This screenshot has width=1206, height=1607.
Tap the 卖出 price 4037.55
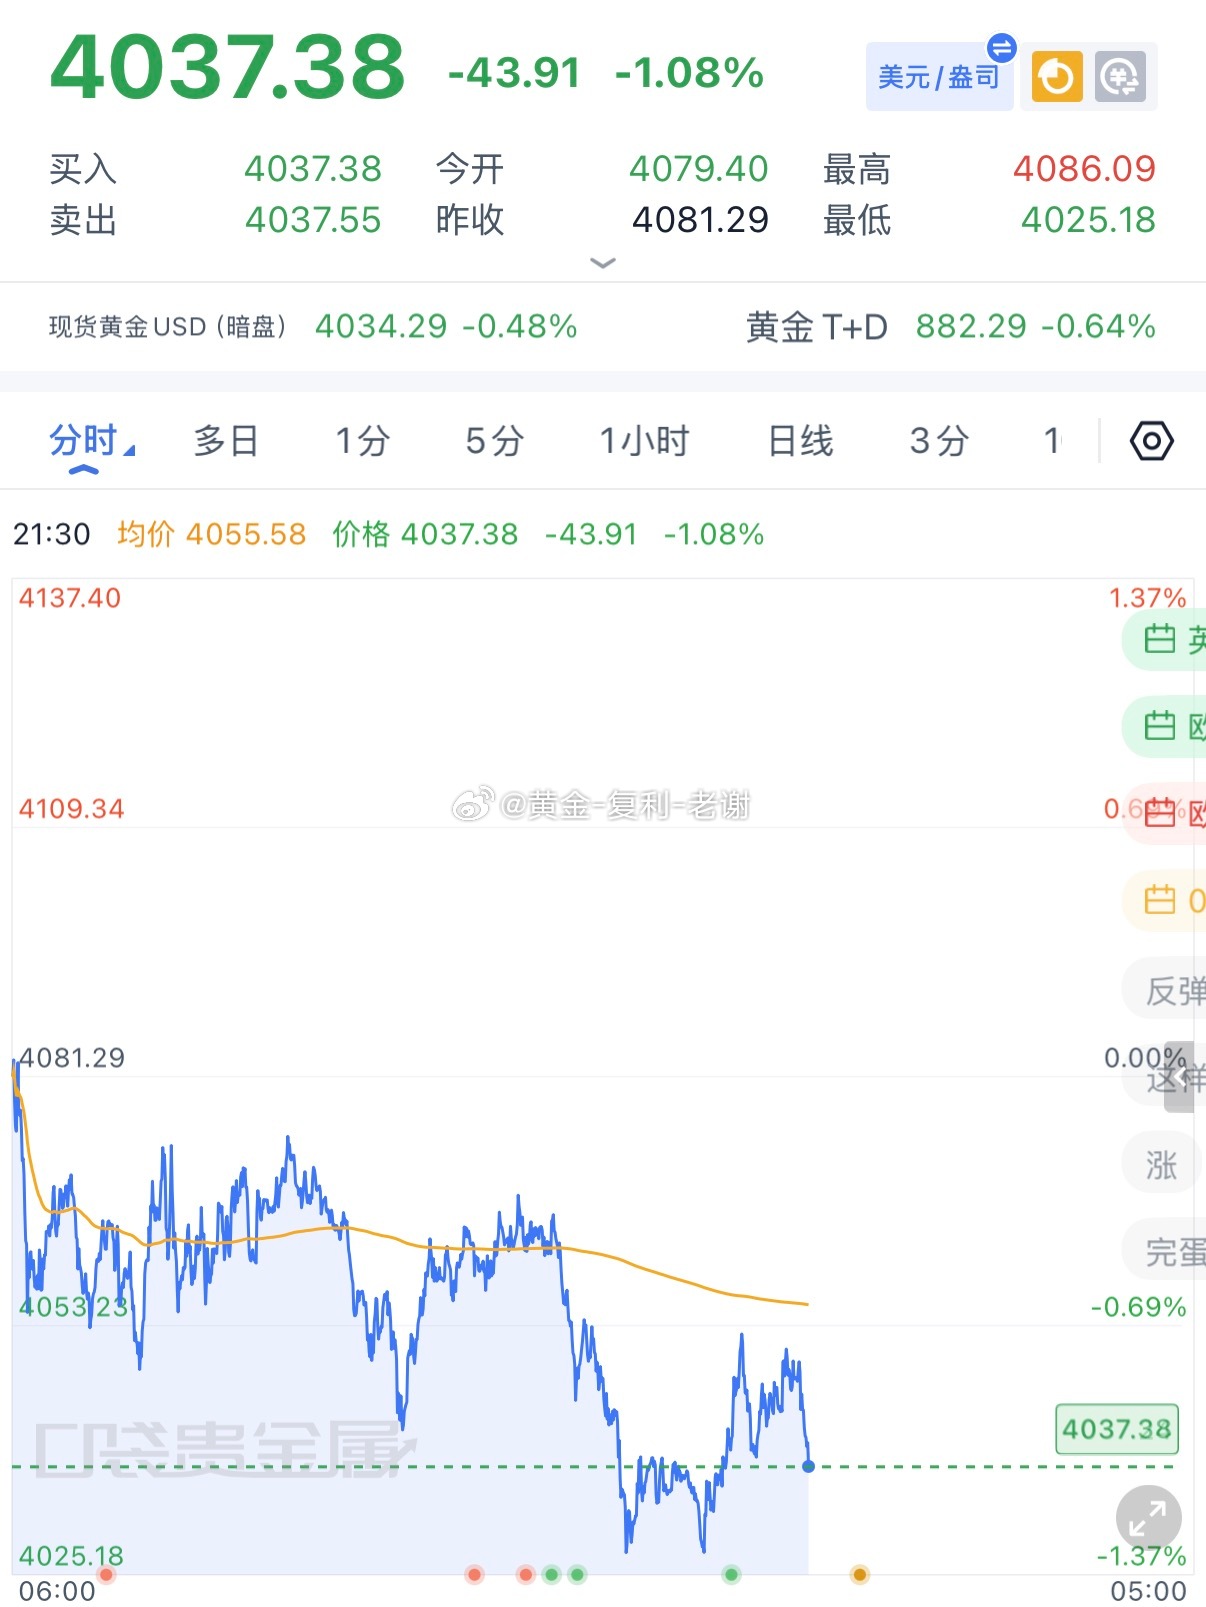[x=313, y=220]
